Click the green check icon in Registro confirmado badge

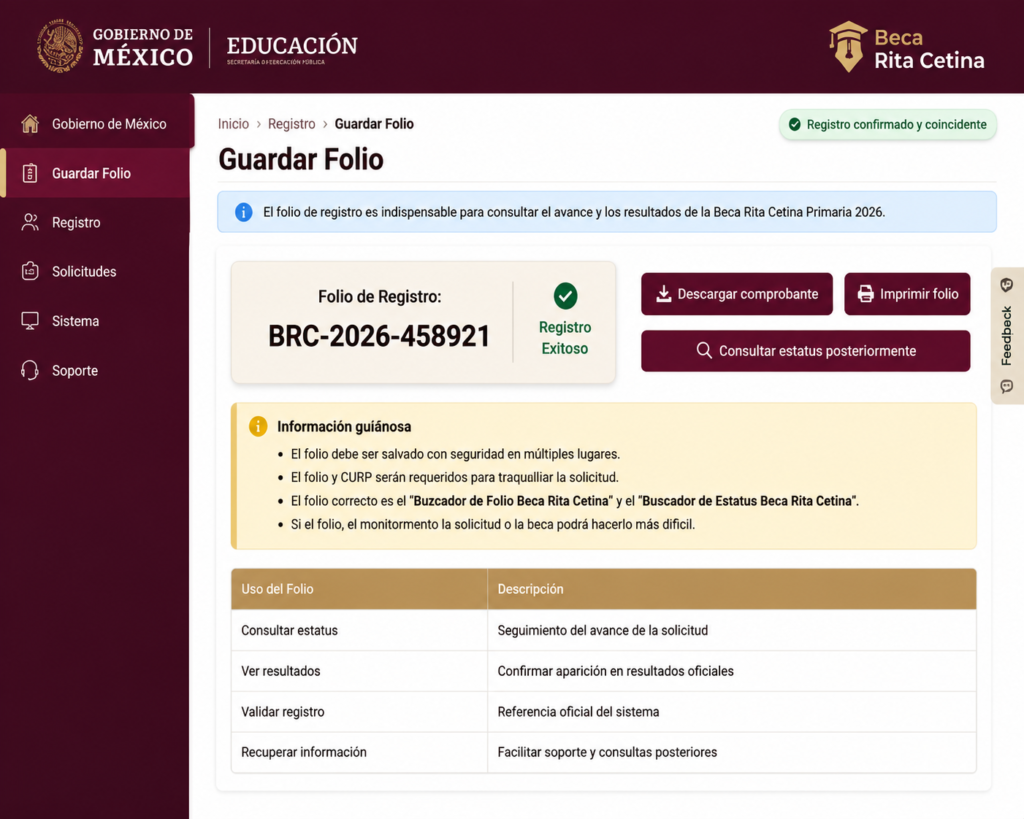[795, 125]
